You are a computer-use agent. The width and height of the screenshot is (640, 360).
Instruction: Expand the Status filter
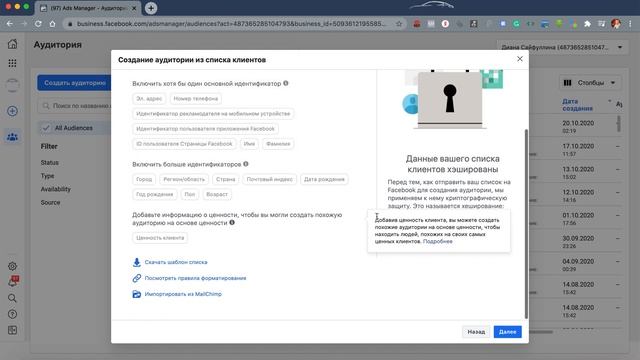tap(49, 162)
